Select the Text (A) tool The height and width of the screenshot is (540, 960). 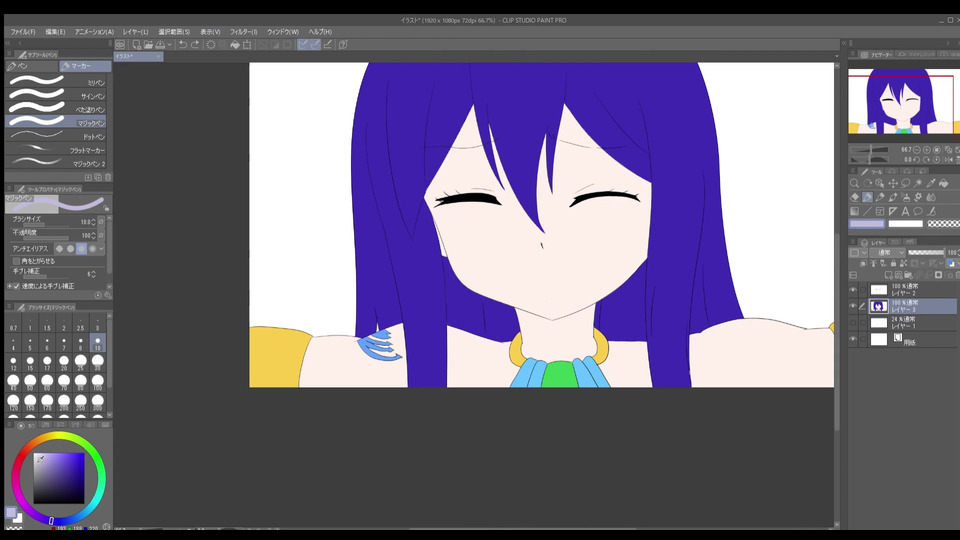coord(906,211)
